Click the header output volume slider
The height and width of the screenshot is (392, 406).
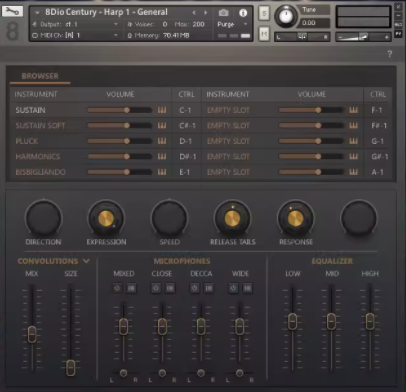click(363, 37)
